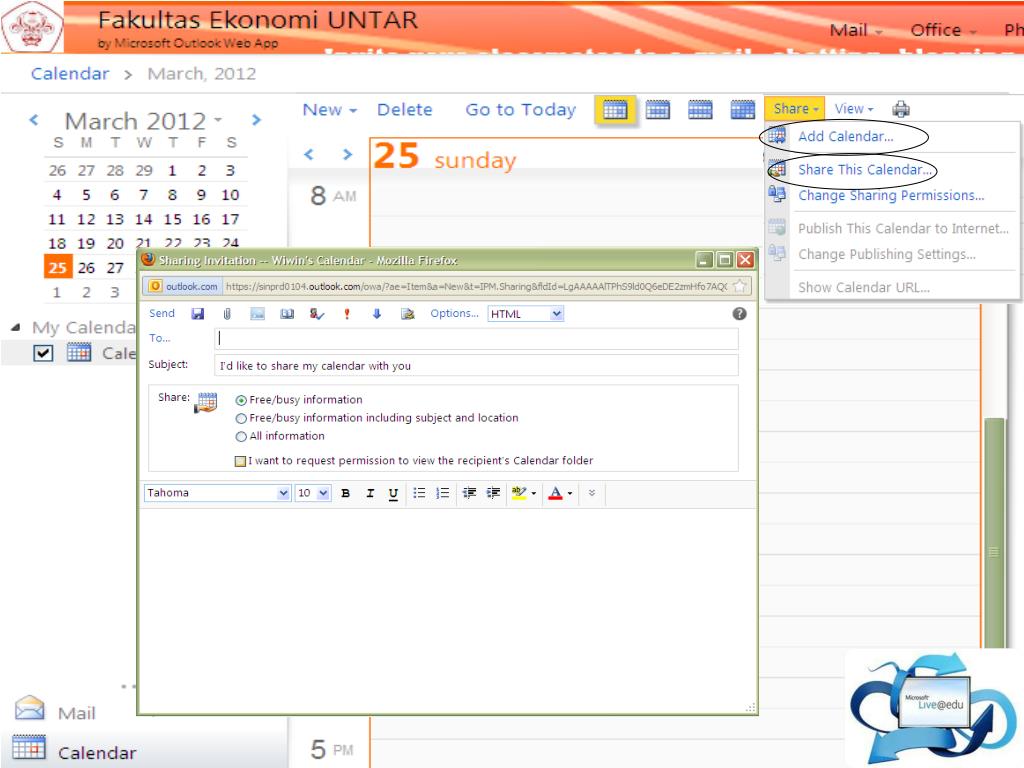Image resolution: width=1024 pixels, height=768 pixels.
Task: Open help via the question mark icon
Action: pyautogui.click(x=739, y=313)
